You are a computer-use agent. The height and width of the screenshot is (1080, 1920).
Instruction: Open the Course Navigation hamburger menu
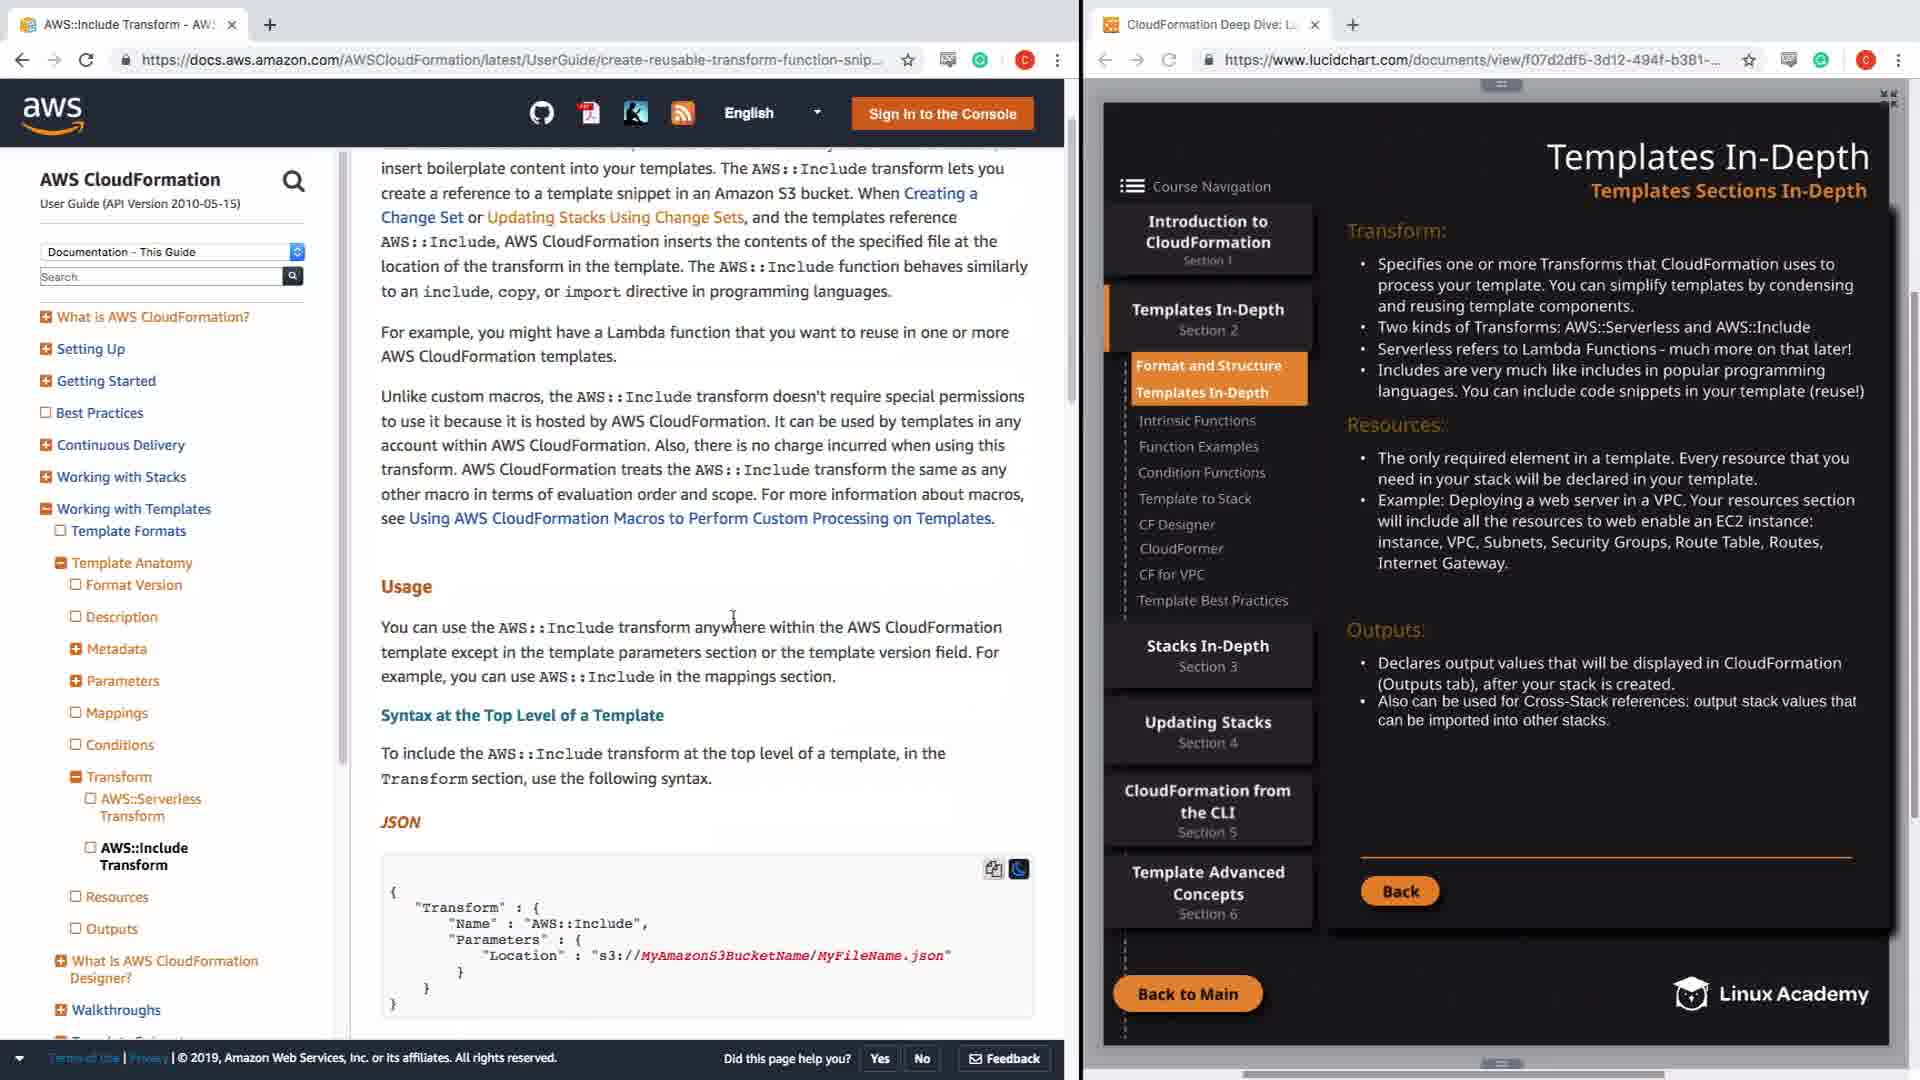pos(1132,186)
